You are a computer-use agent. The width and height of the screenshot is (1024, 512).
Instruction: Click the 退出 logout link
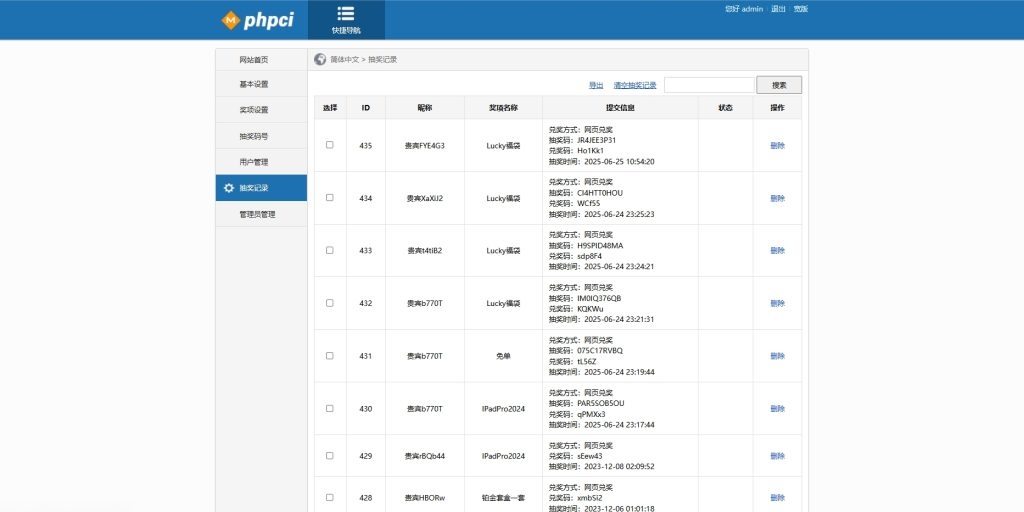click(x=778, y=9)
